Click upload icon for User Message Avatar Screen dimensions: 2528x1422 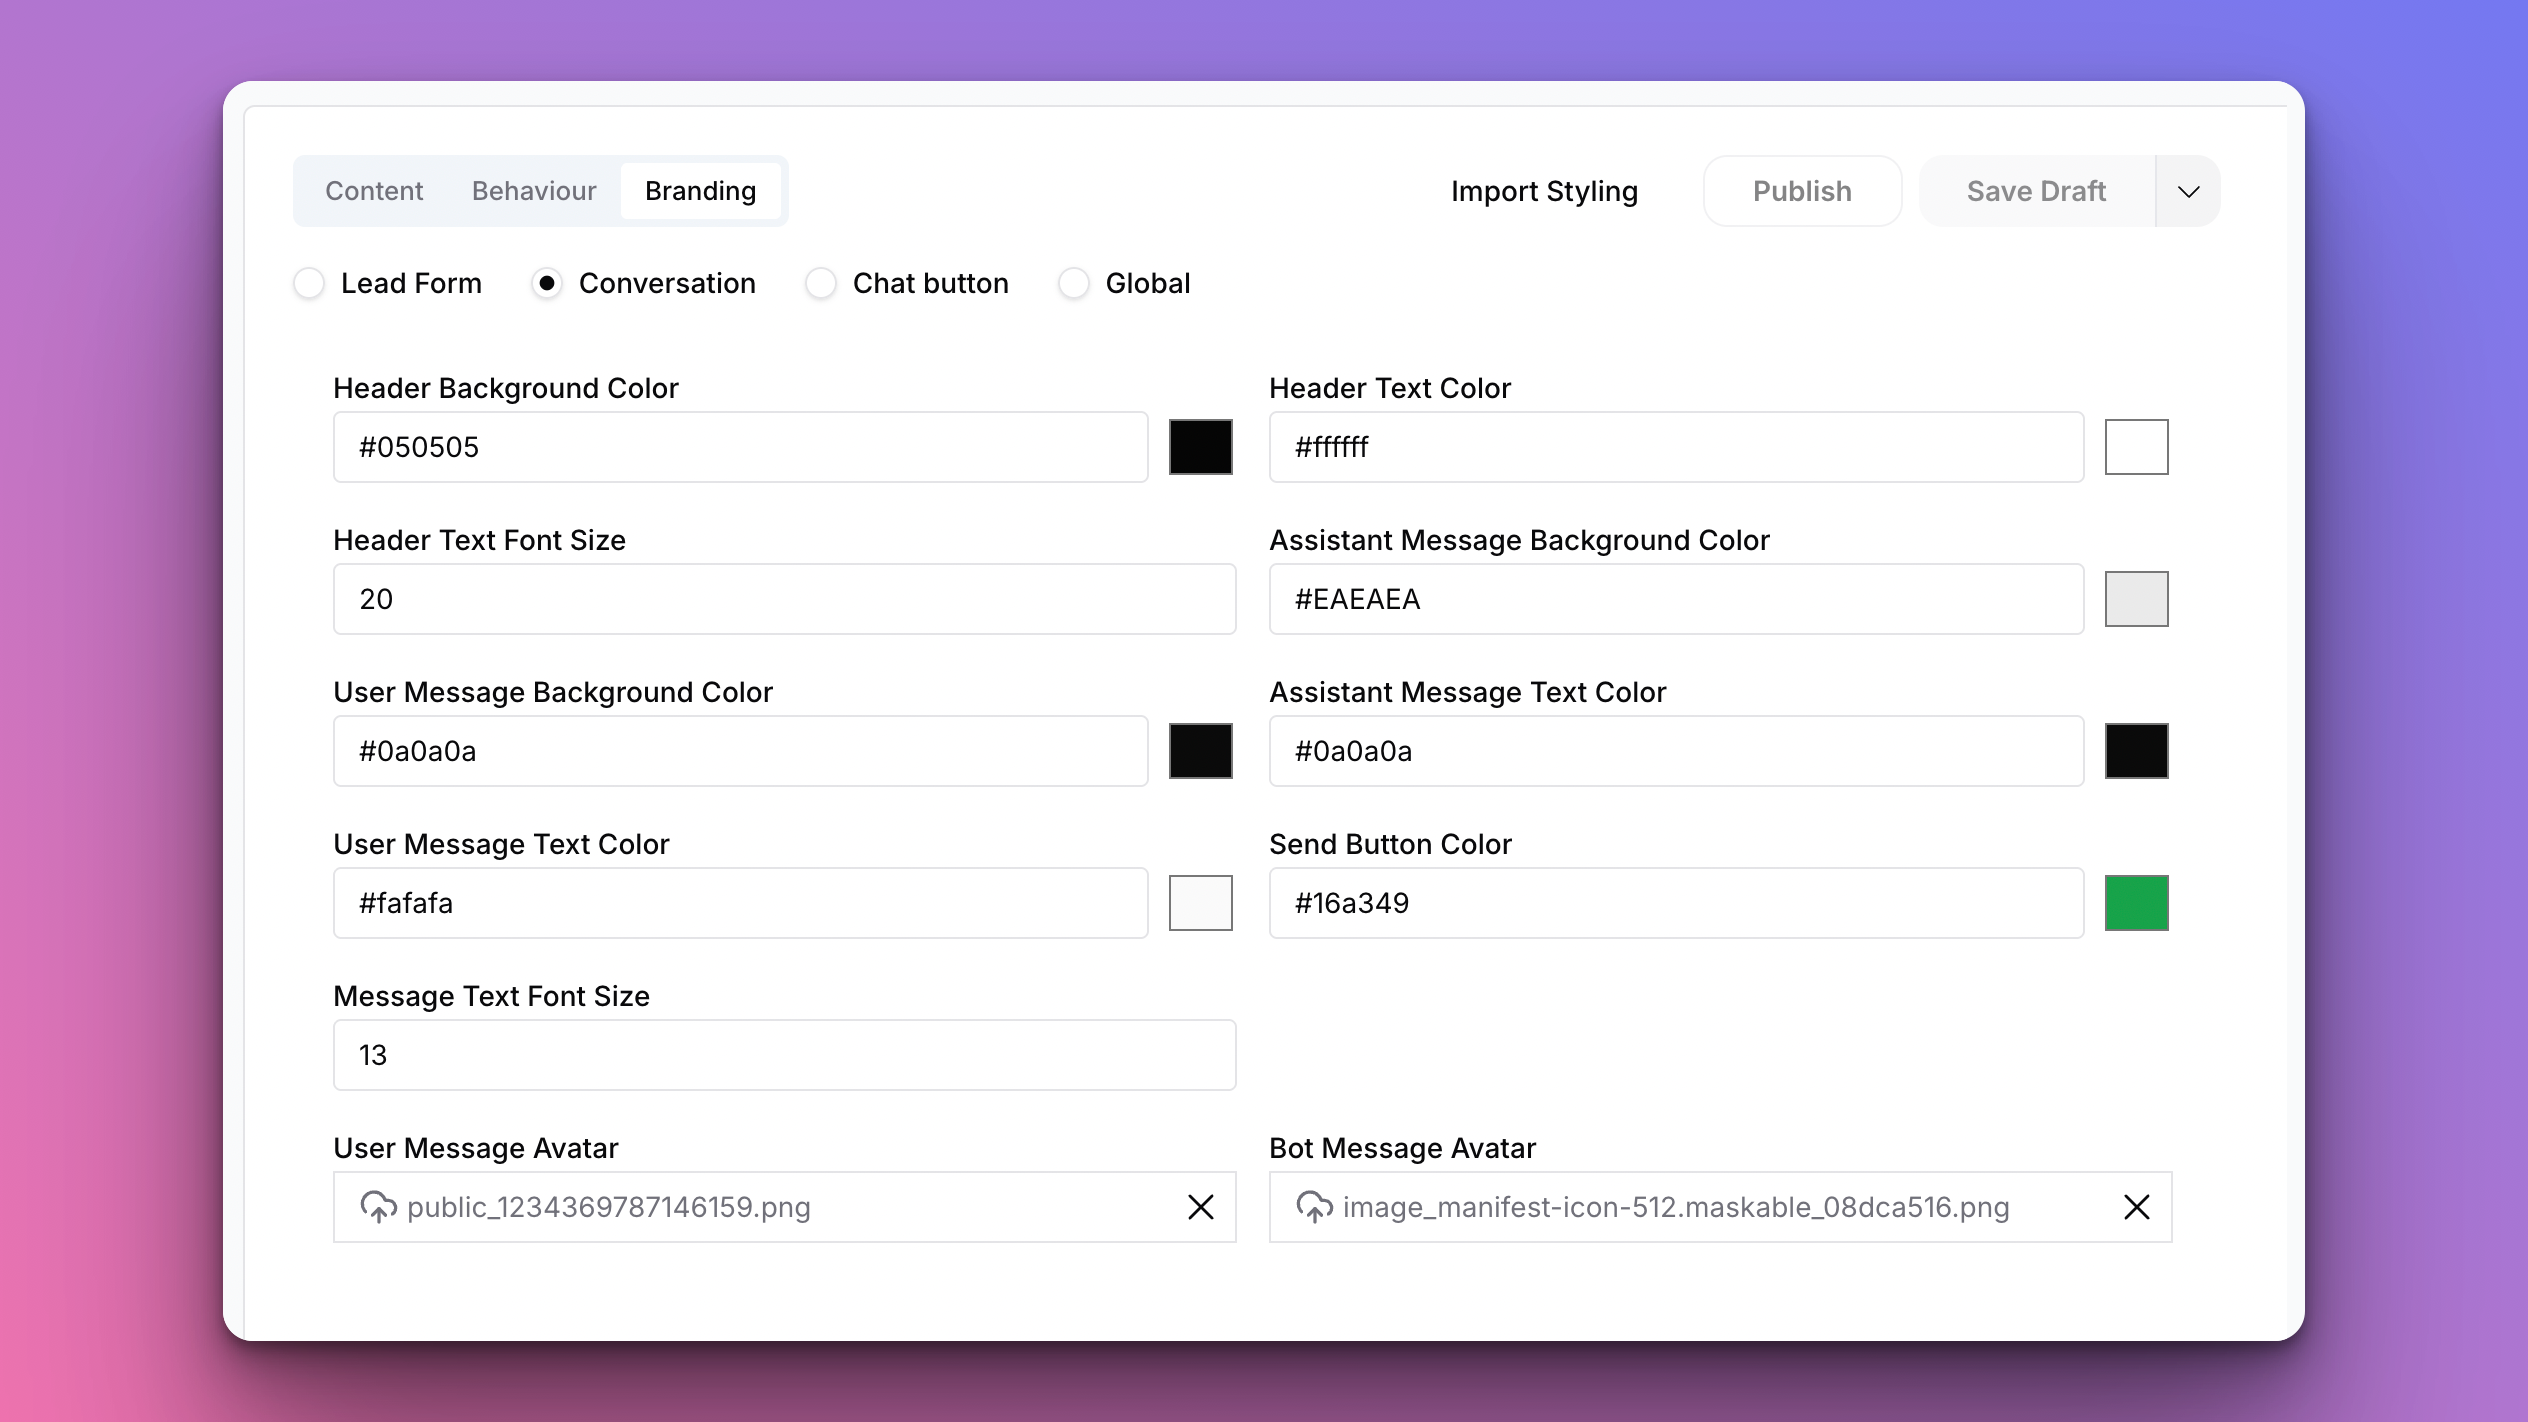(x=378, y=1207)
